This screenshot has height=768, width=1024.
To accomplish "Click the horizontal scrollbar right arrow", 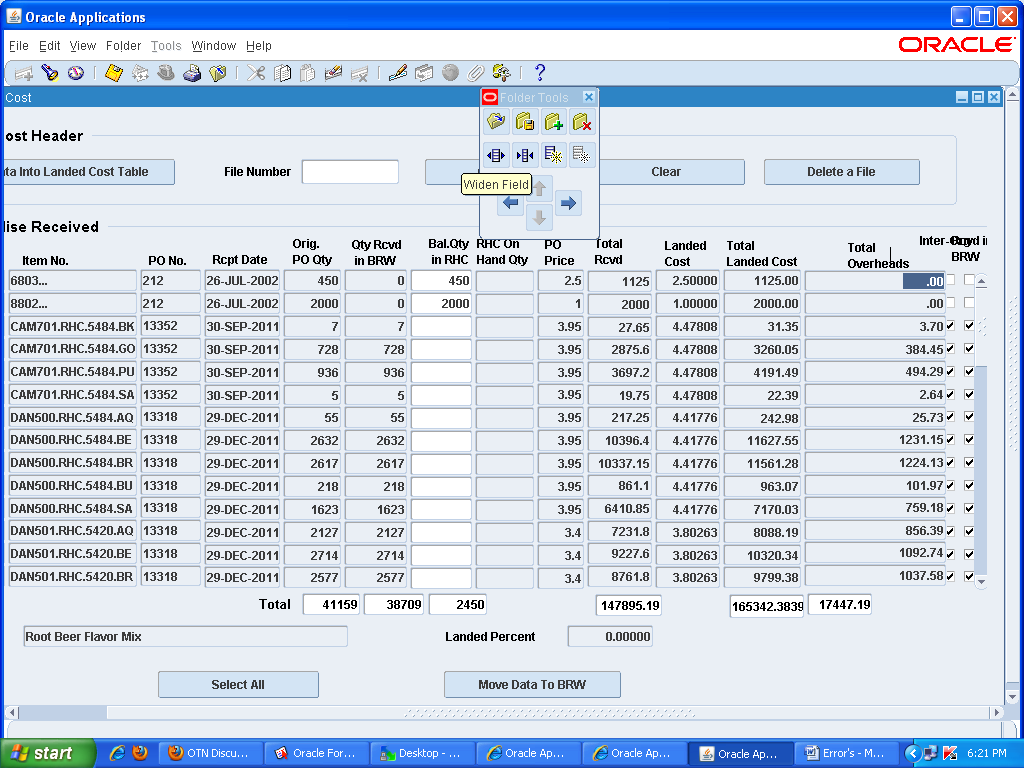I will click(996, 712).
